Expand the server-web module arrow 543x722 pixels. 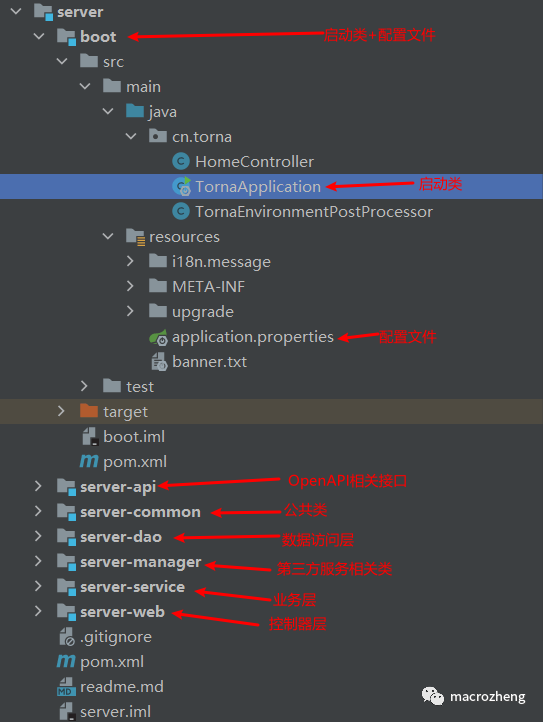click(38, 611)
